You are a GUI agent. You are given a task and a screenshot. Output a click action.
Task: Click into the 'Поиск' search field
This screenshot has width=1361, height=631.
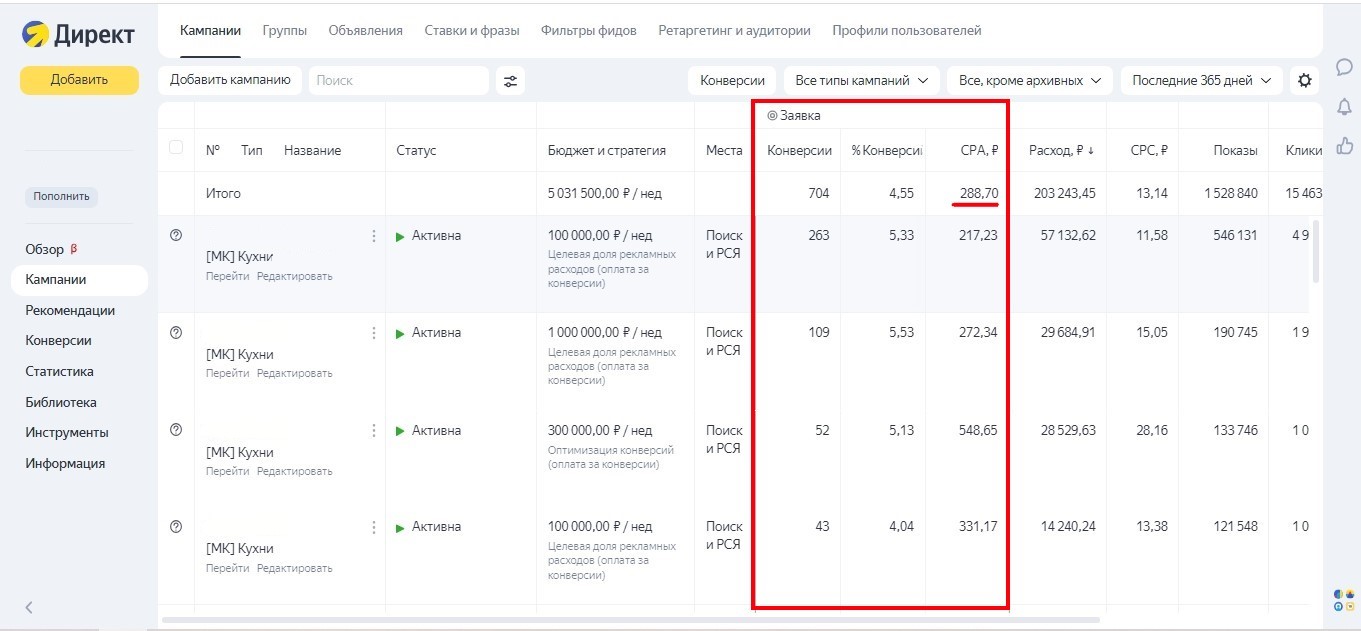[x=398, y=81]
